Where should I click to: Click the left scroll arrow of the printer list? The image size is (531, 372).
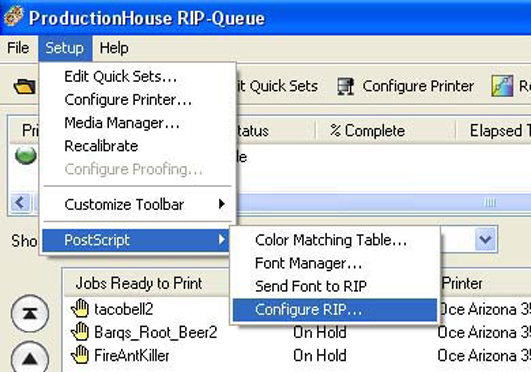coord(20,203)
